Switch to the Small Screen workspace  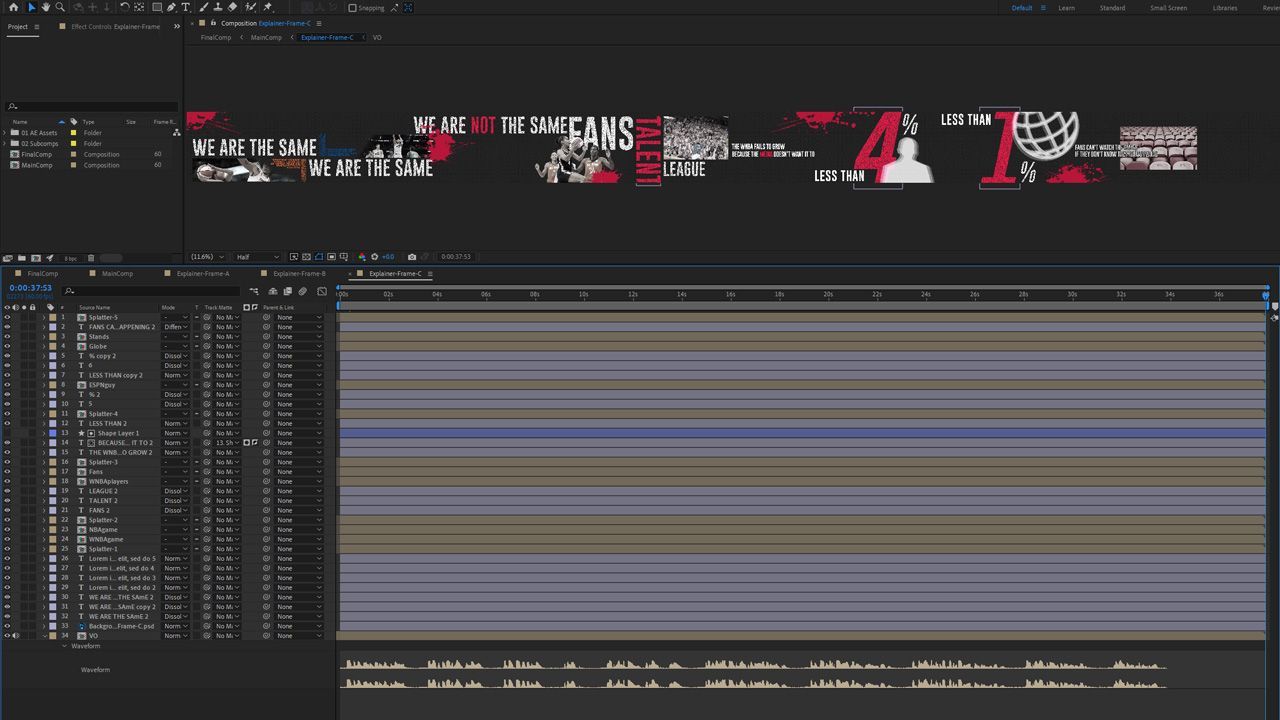(x=1168, y=8)
